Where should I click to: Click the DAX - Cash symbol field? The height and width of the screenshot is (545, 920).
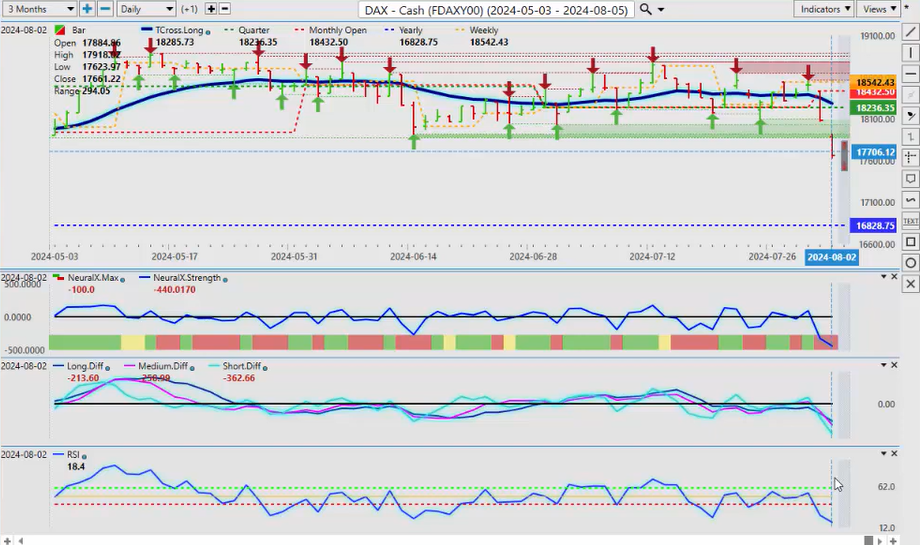[496, 9]
